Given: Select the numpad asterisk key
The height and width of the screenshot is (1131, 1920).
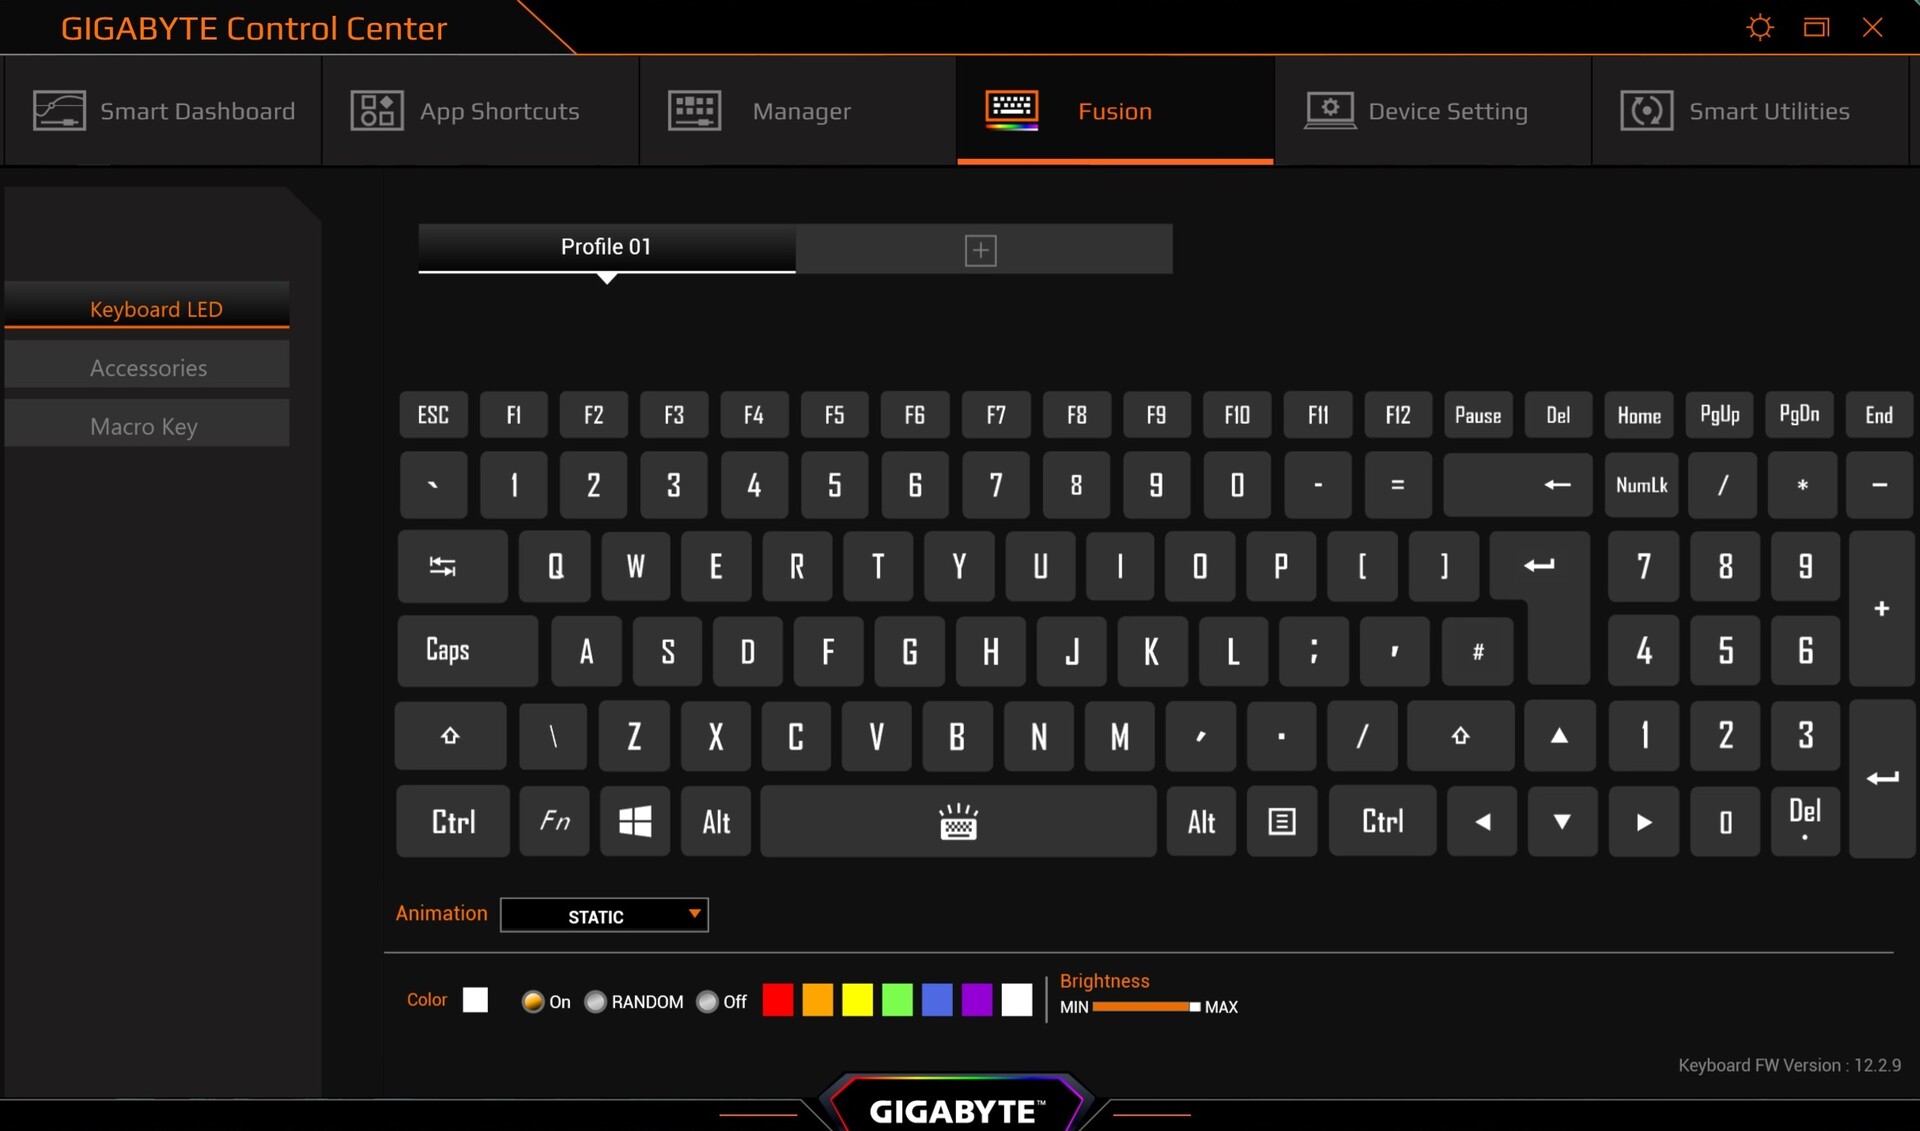Looking at the screenshot, I should [x=1802, y=485].
